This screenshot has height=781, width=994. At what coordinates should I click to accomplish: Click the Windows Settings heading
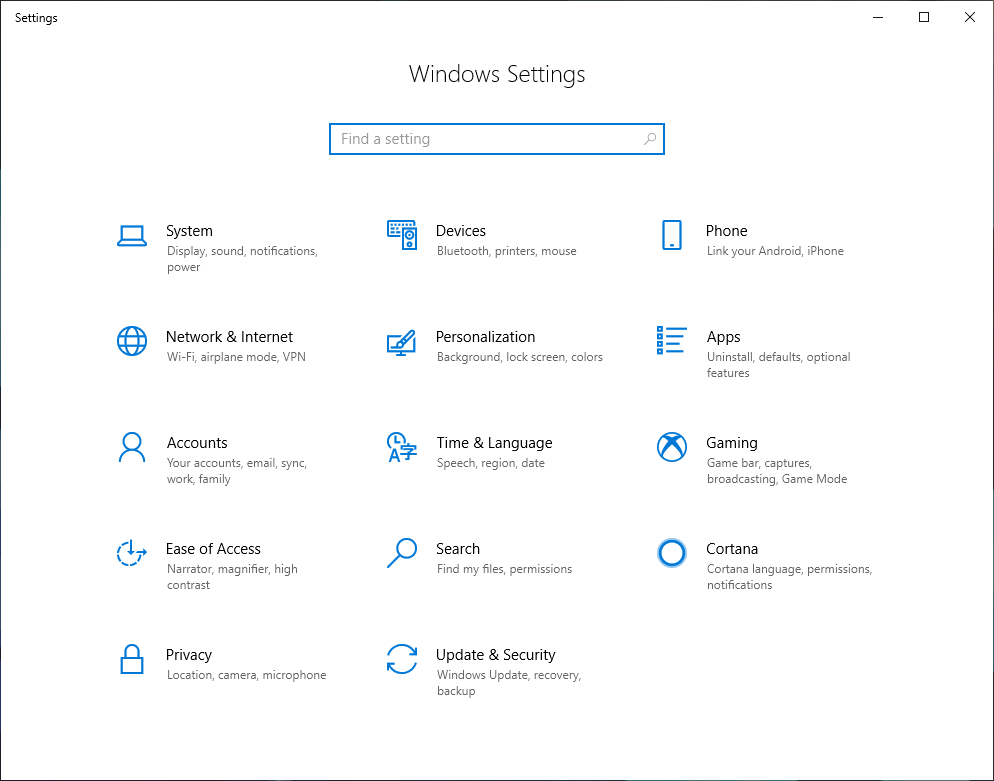tap(496, 74)
